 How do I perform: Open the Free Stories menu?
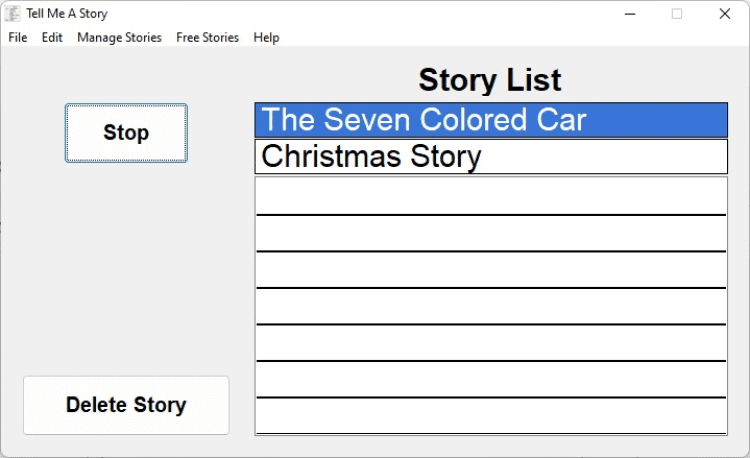click(x=207, y=38)
